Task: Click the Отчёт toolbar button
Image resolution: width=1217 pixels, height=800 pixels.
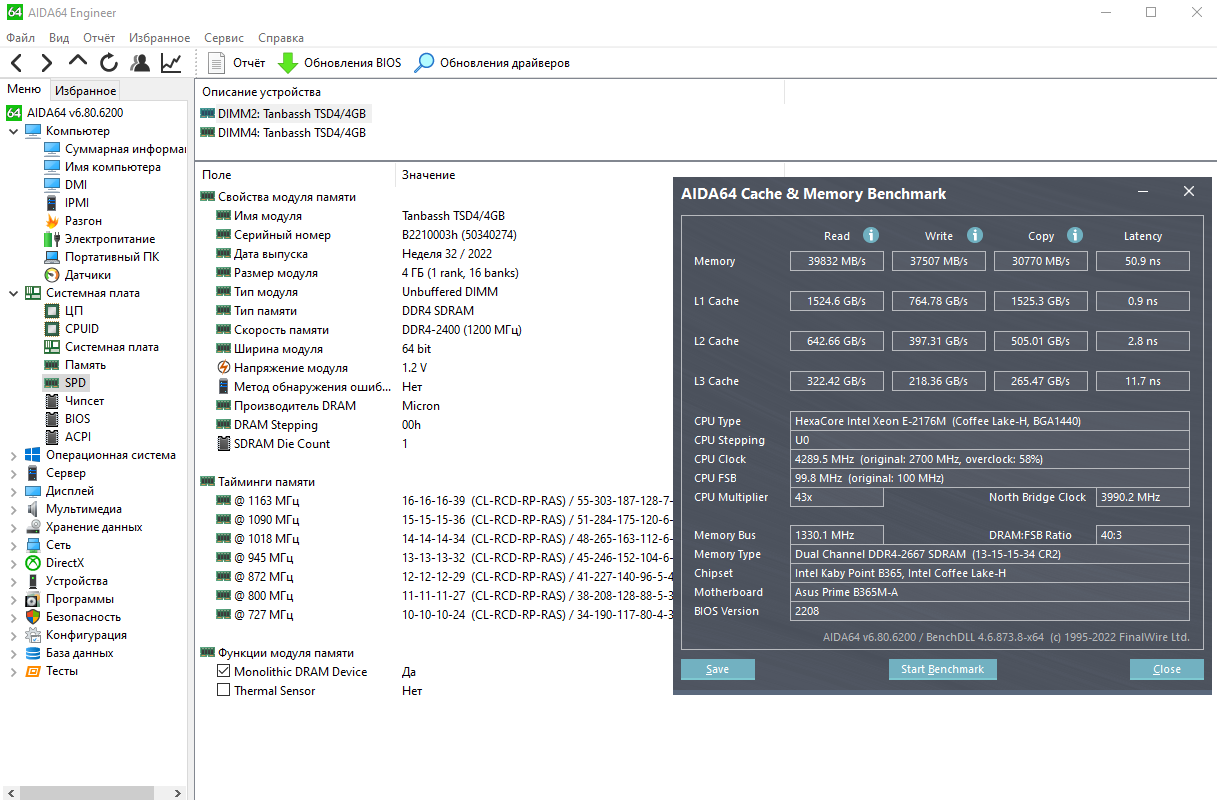Action: pyautogui.click(x=236, y=63)
